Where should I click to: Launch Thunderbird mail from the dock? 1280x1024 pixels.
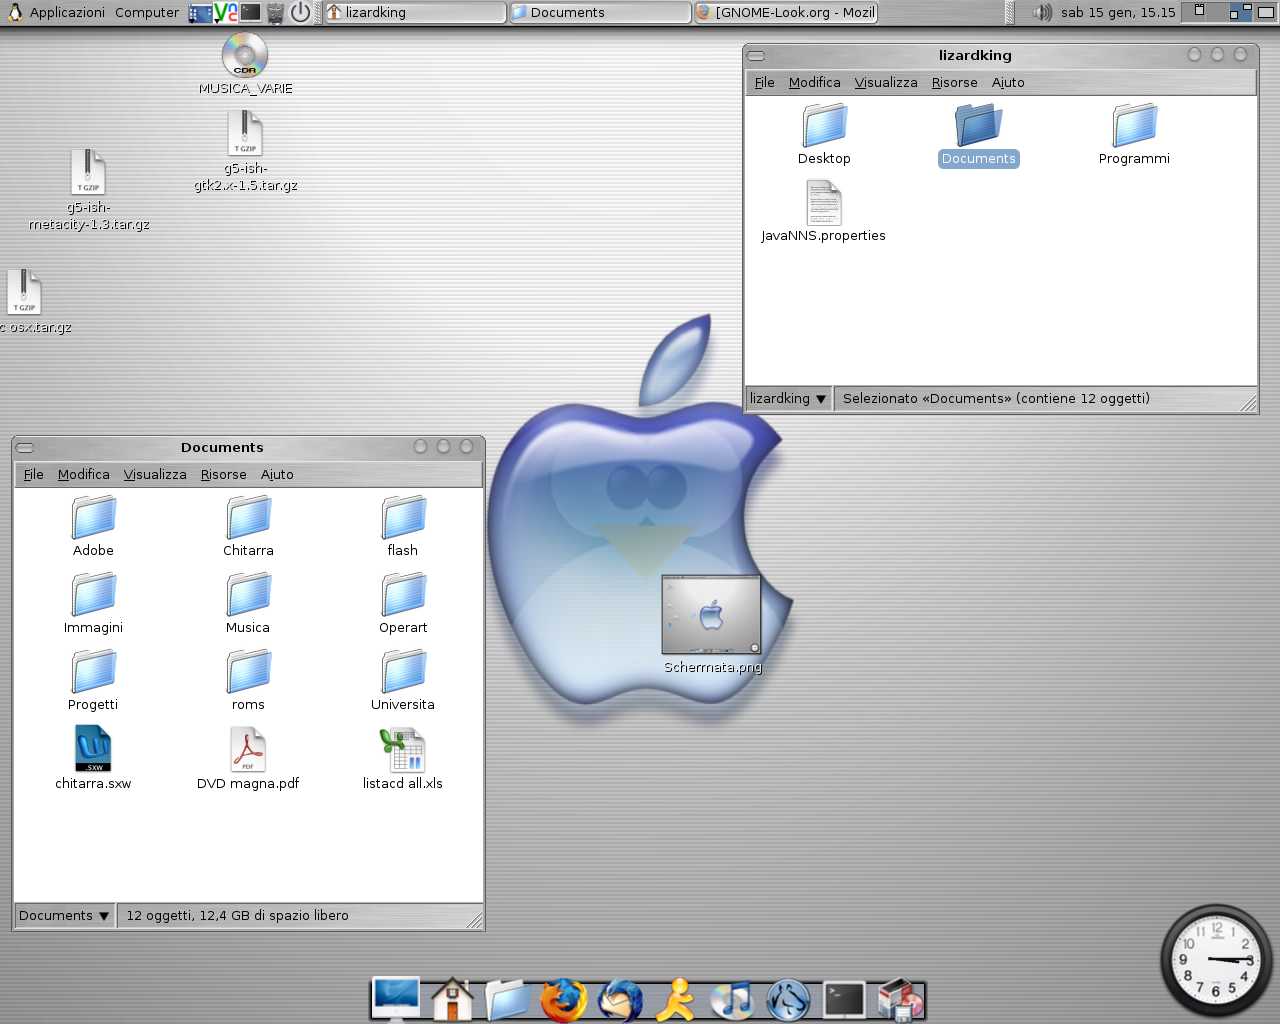coord(620,1000)
